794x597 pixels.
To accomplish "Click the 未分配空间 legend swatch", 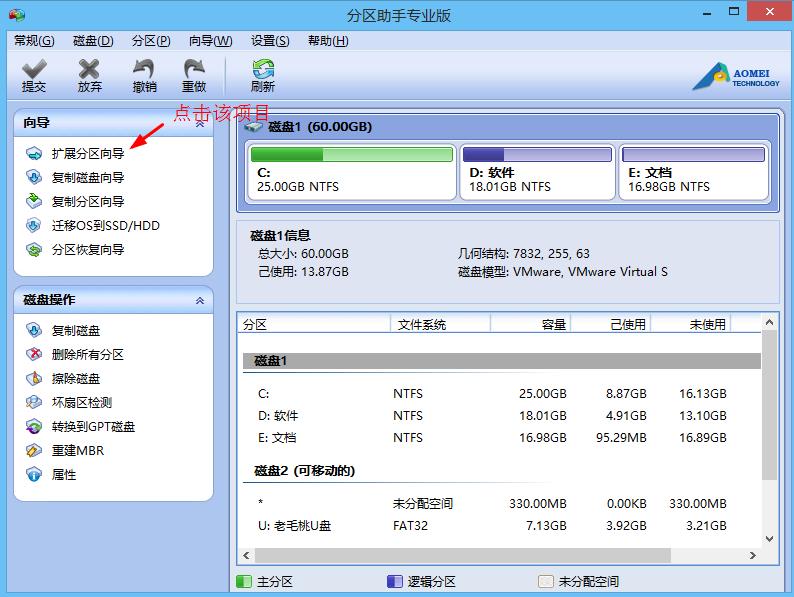I will pyautogui.click(x=546, y=581).
